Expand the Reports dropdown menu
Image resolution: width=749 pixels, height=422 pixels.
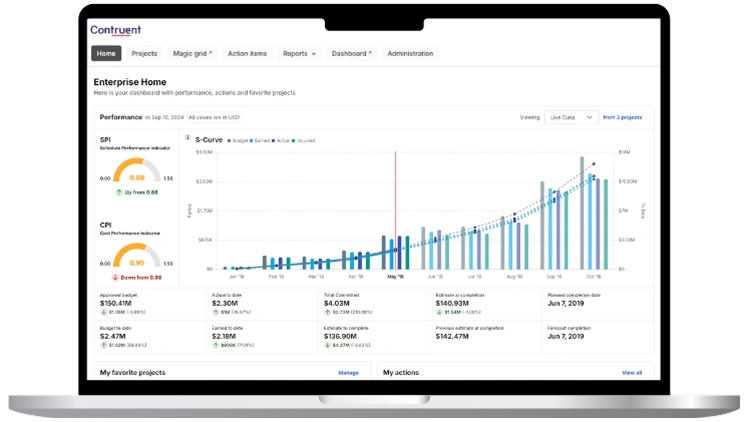(298, 54)
